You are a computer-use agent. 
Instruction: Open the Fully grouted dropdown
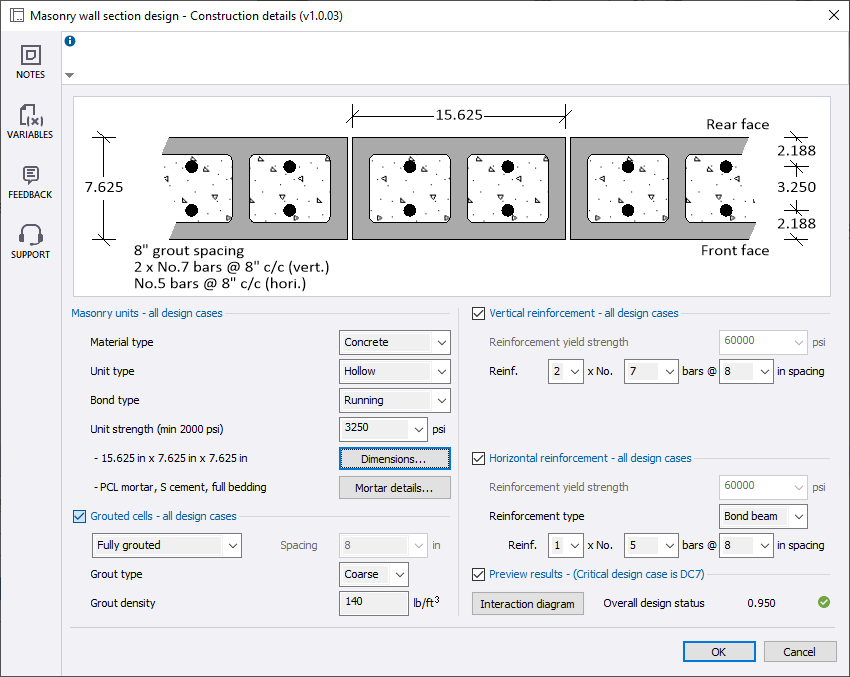pos(166,545)
